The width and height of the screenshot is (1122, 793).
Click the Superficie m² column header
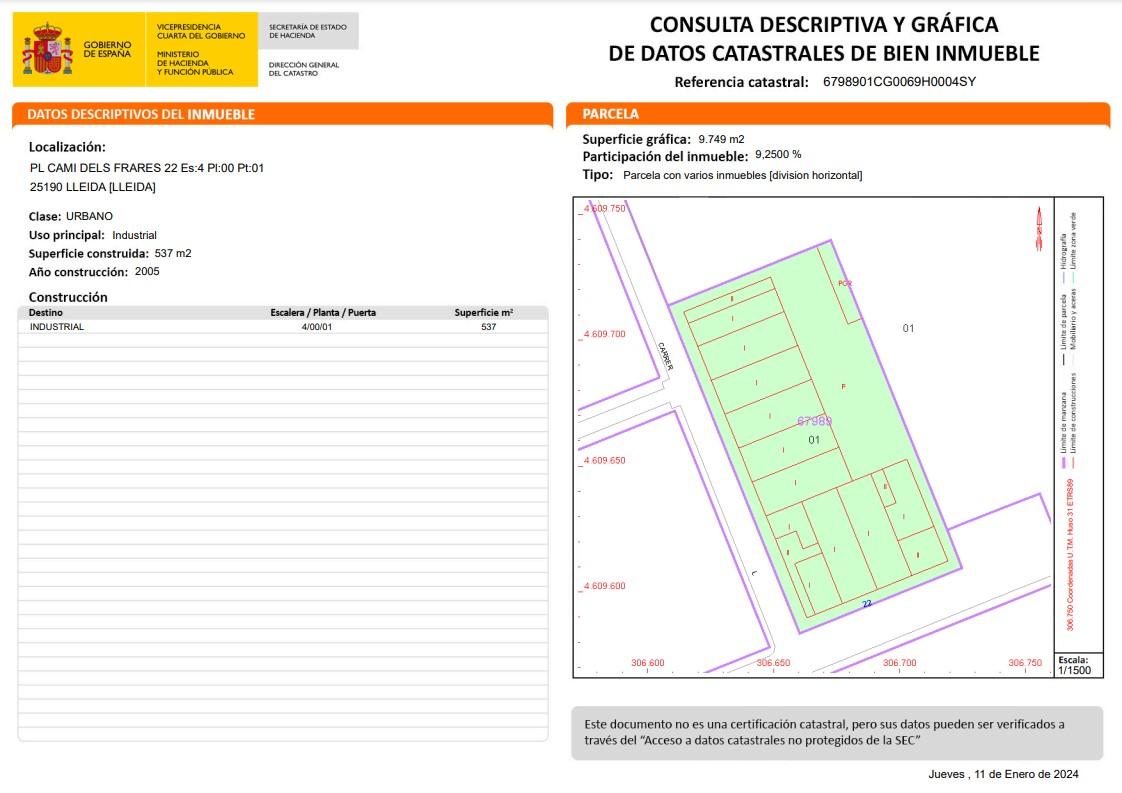coord(483,312)
